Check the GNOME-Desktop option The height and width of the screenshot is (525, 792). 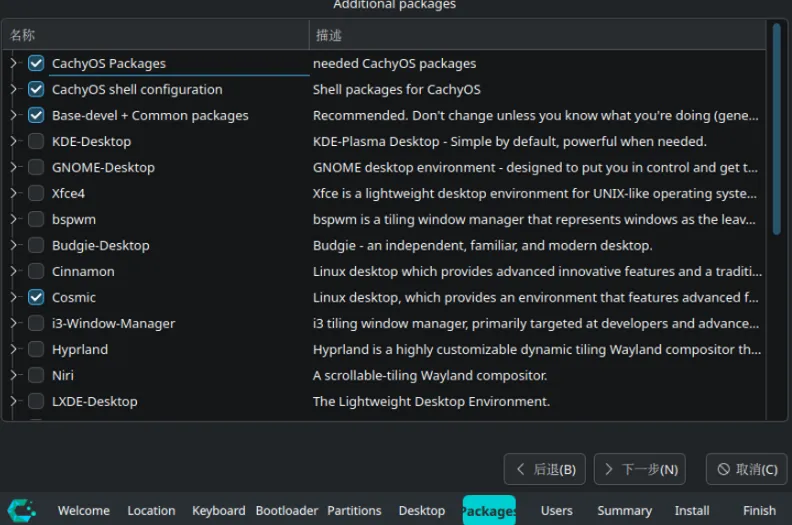pos(36,168)
